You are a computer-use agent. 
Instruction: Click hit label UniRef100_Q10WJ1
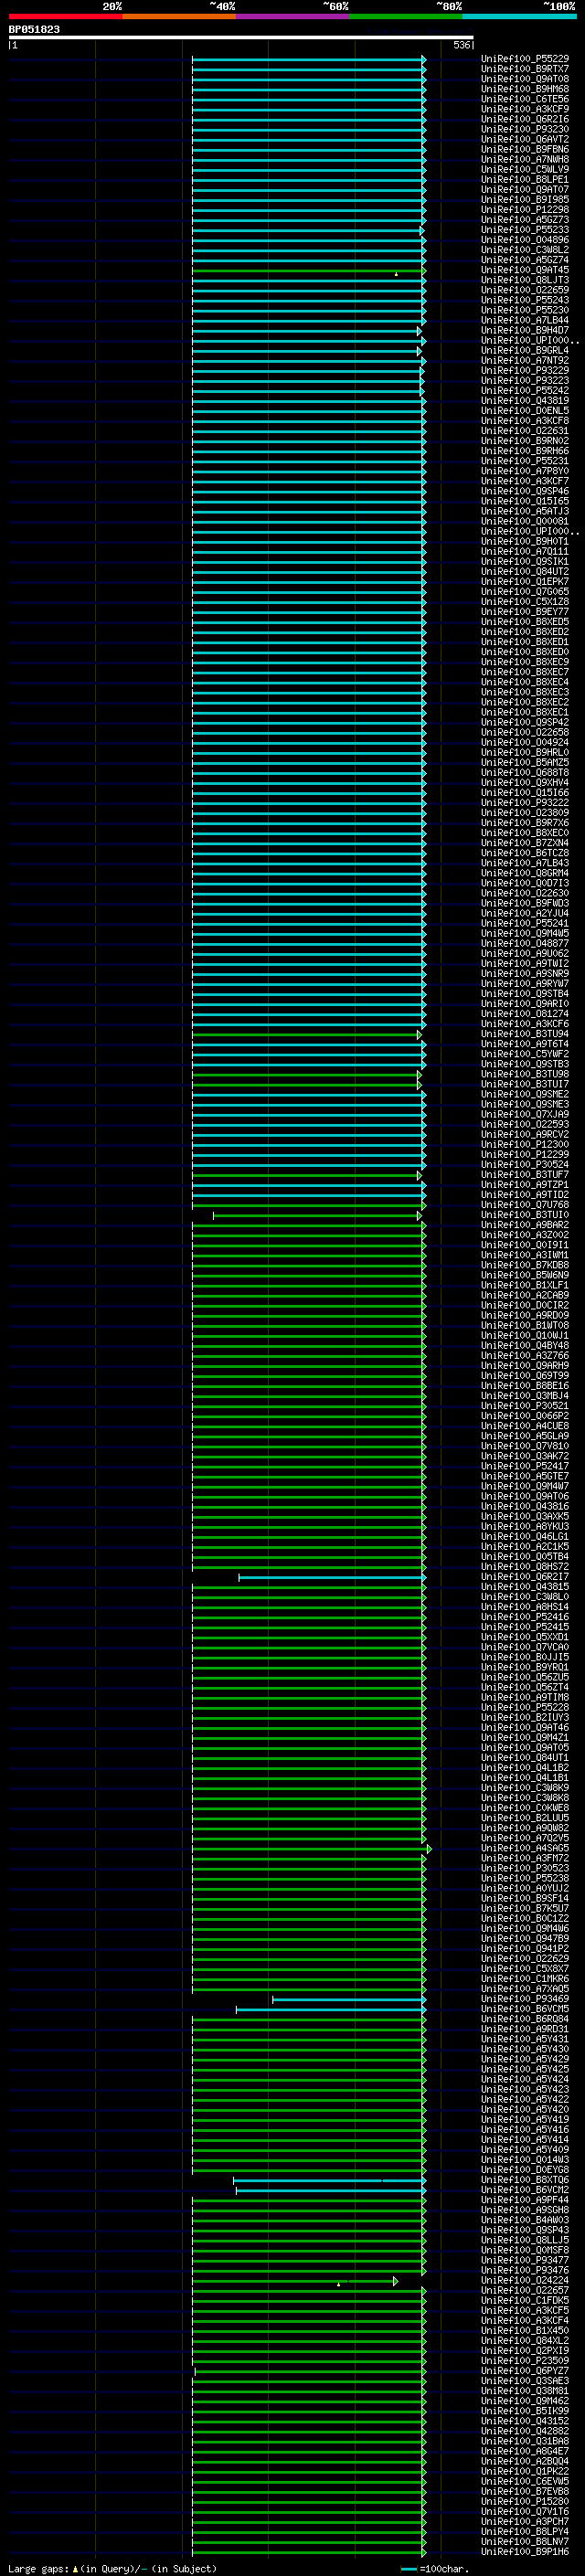[525, 1335]
